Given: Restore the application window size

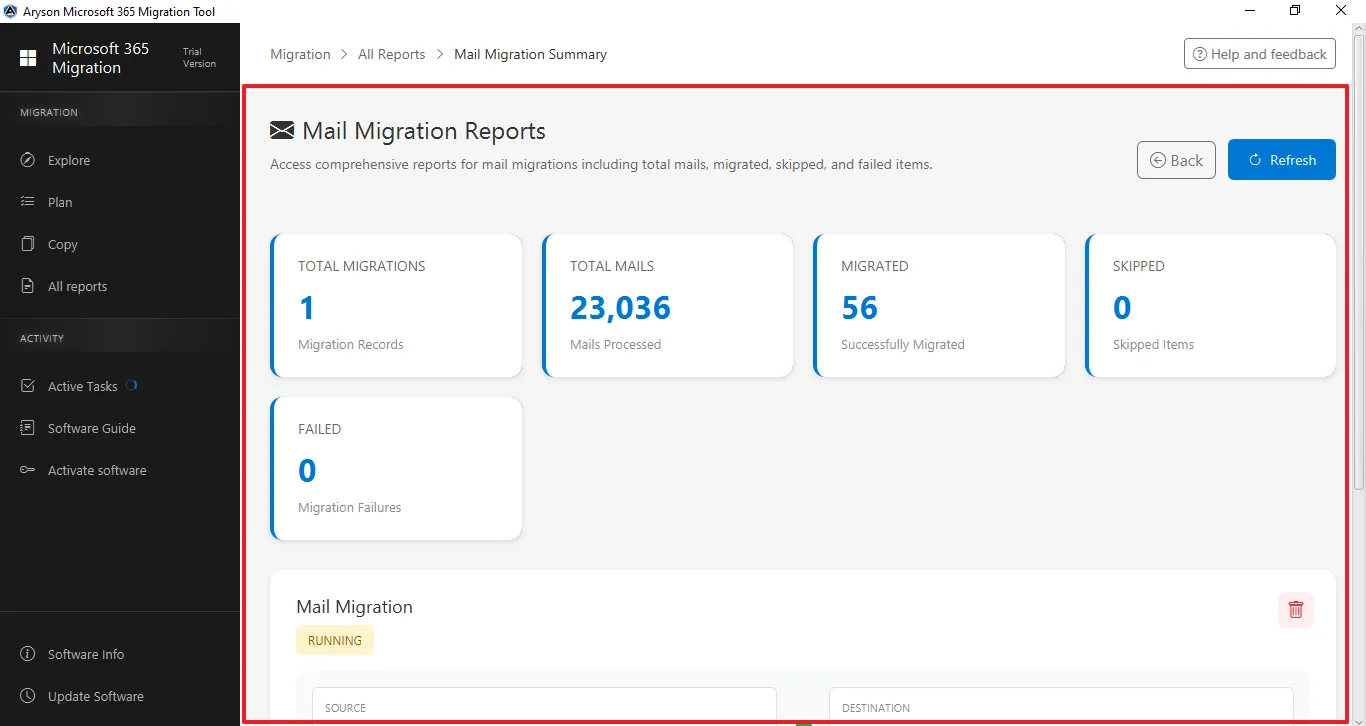Looking at the screenshot, I should click(x=1295, y=11).
